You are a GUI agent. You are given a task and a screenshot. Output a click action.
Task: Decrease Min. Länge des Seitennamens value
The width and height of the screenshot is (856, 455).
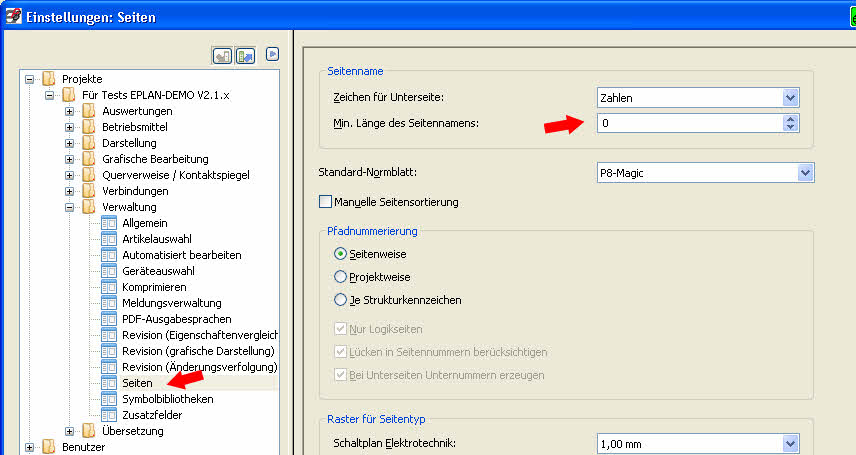point(790,127)
